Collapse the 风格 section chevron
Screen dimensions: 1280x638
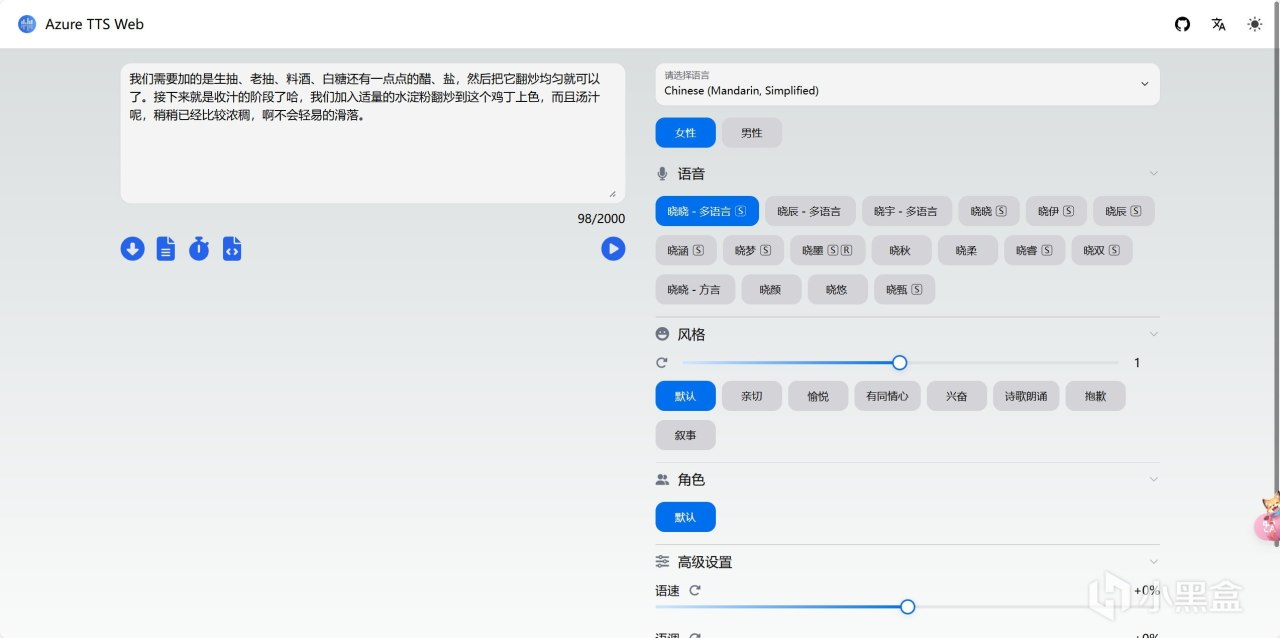tap(1153, 334)
